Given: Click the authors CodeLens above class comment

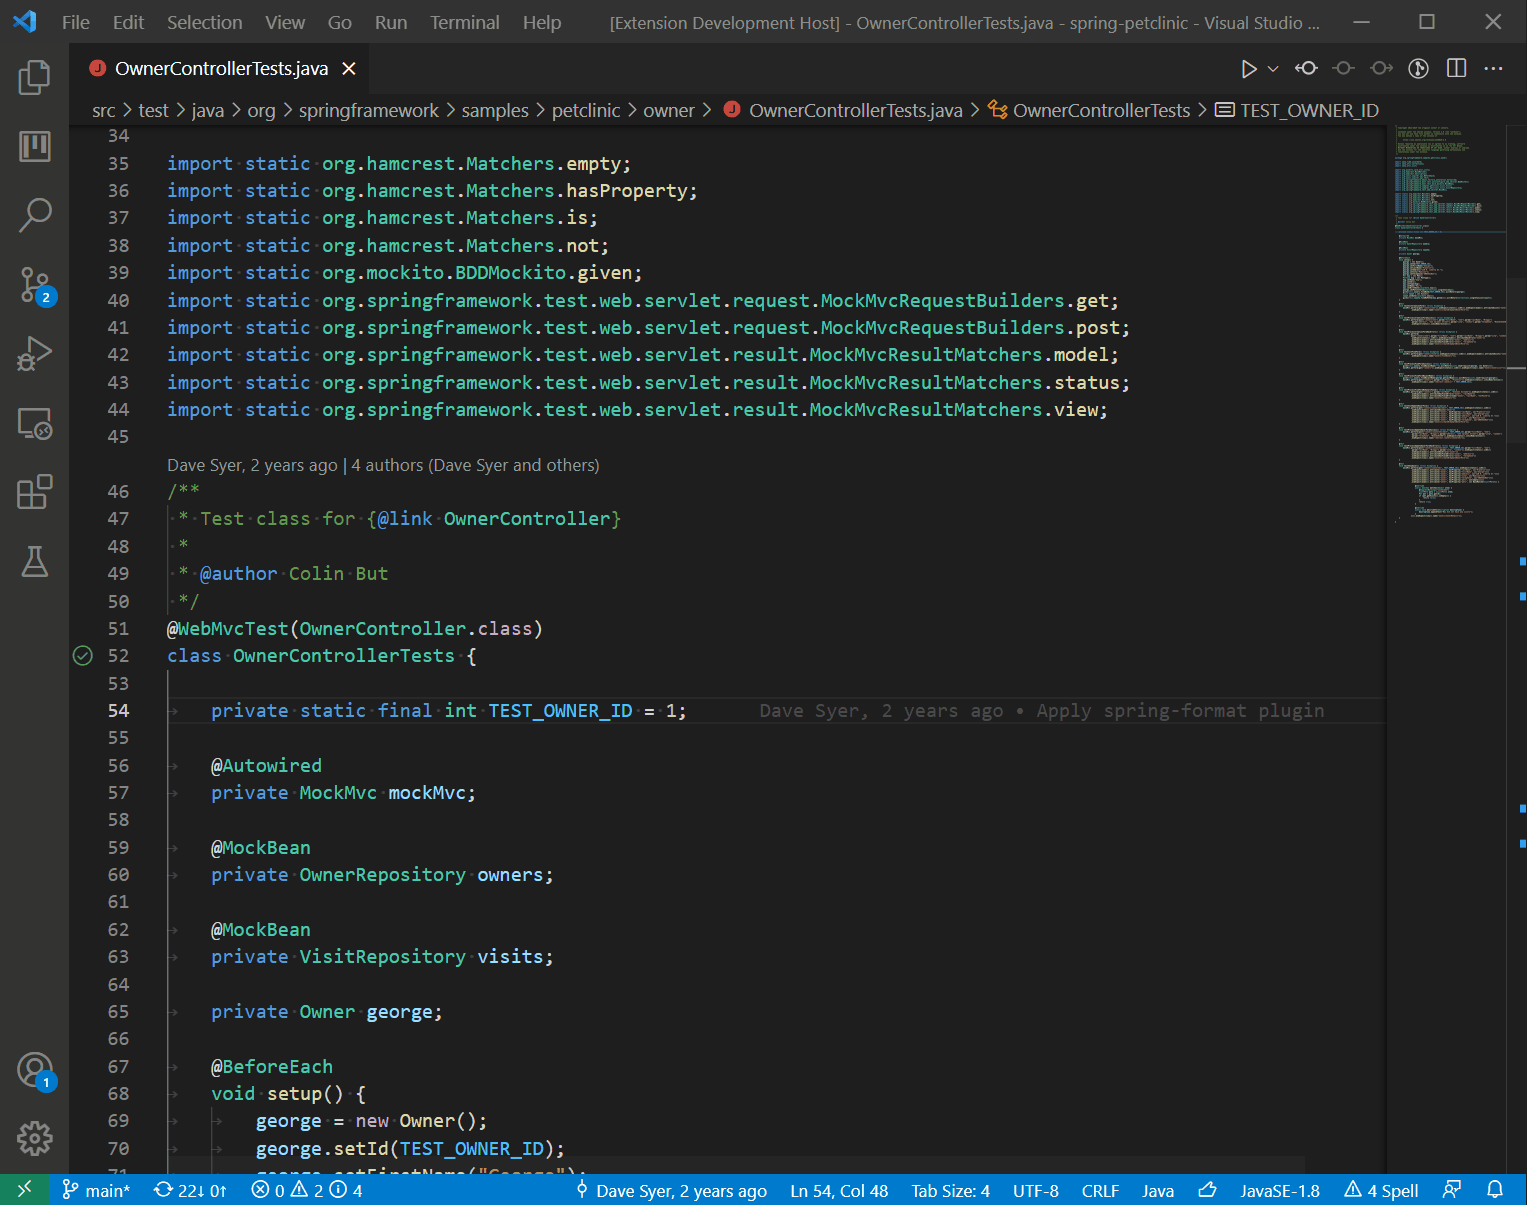Looking at the screenshot, I should point(475,465).
